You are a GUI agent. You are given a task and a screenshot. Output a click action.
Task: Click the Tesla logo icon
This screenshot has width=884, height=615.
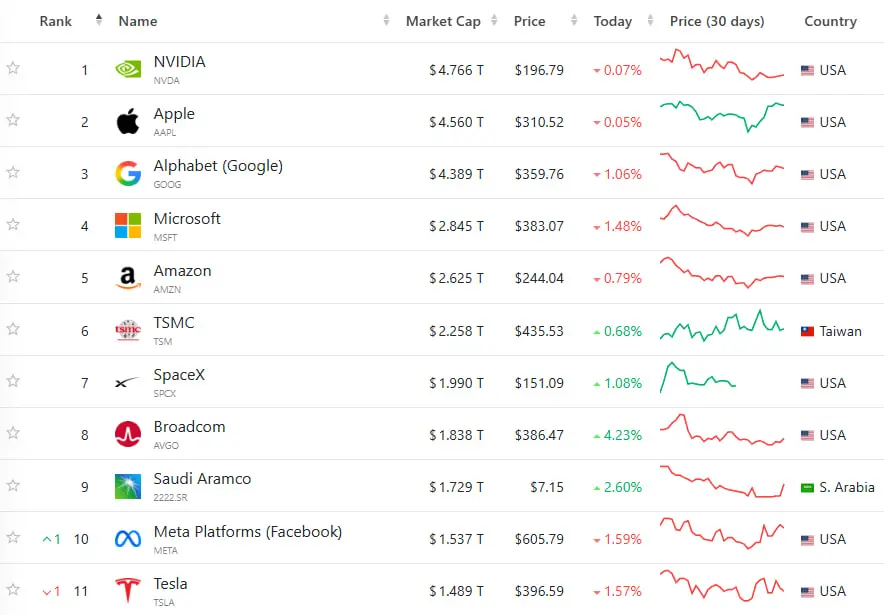point(128,590)
